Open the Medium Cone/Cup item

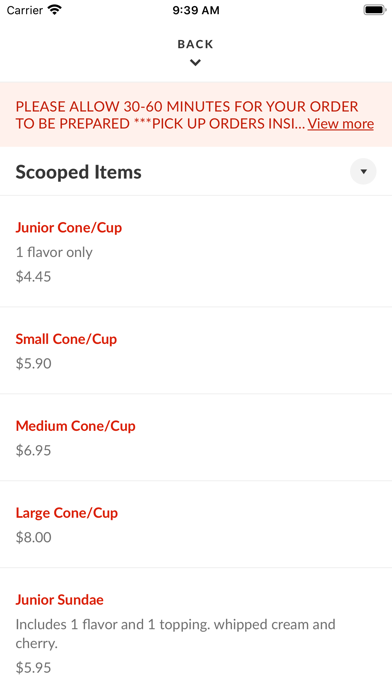[x=196, y=438]
